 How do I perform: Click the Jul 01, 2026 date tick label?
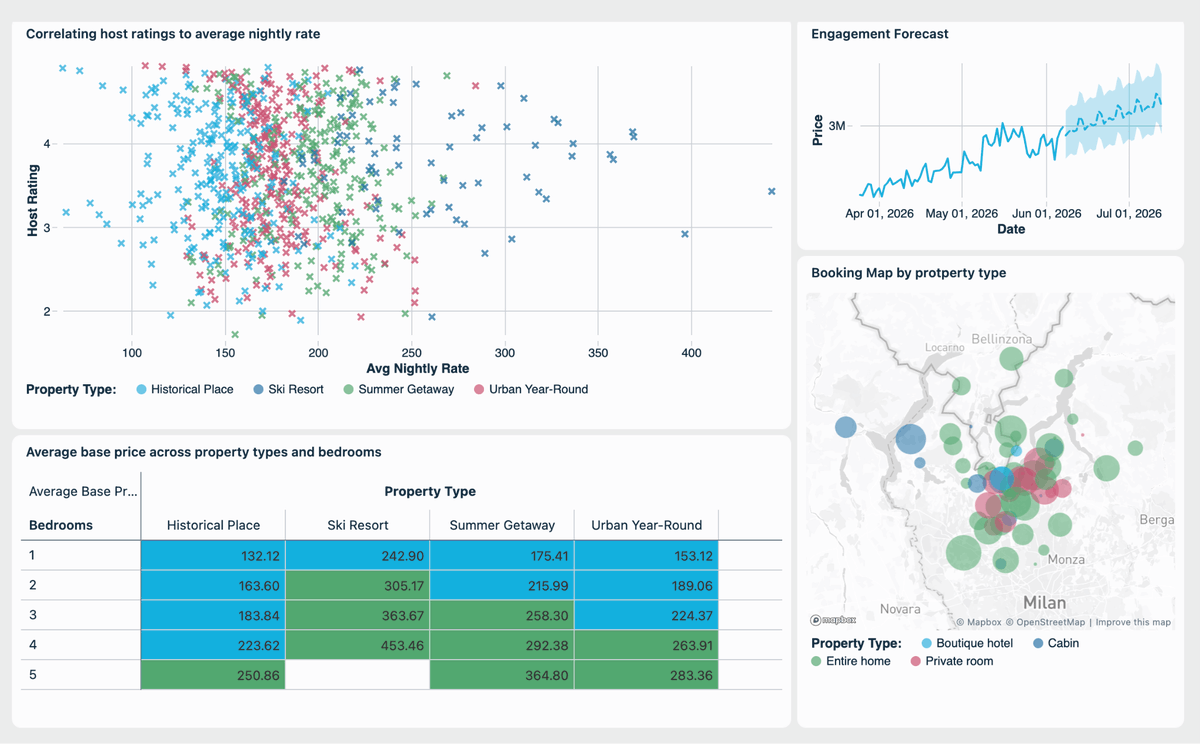[x=1129, y=213]
